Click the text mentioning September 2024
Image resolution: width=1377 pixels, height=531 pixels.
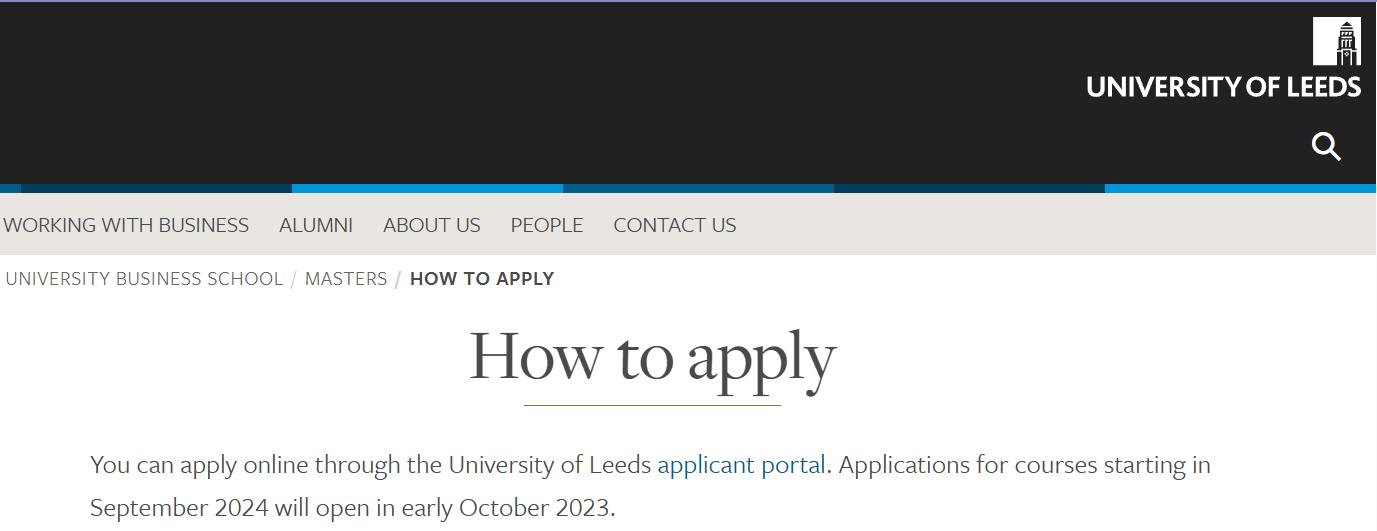[353, 507]
